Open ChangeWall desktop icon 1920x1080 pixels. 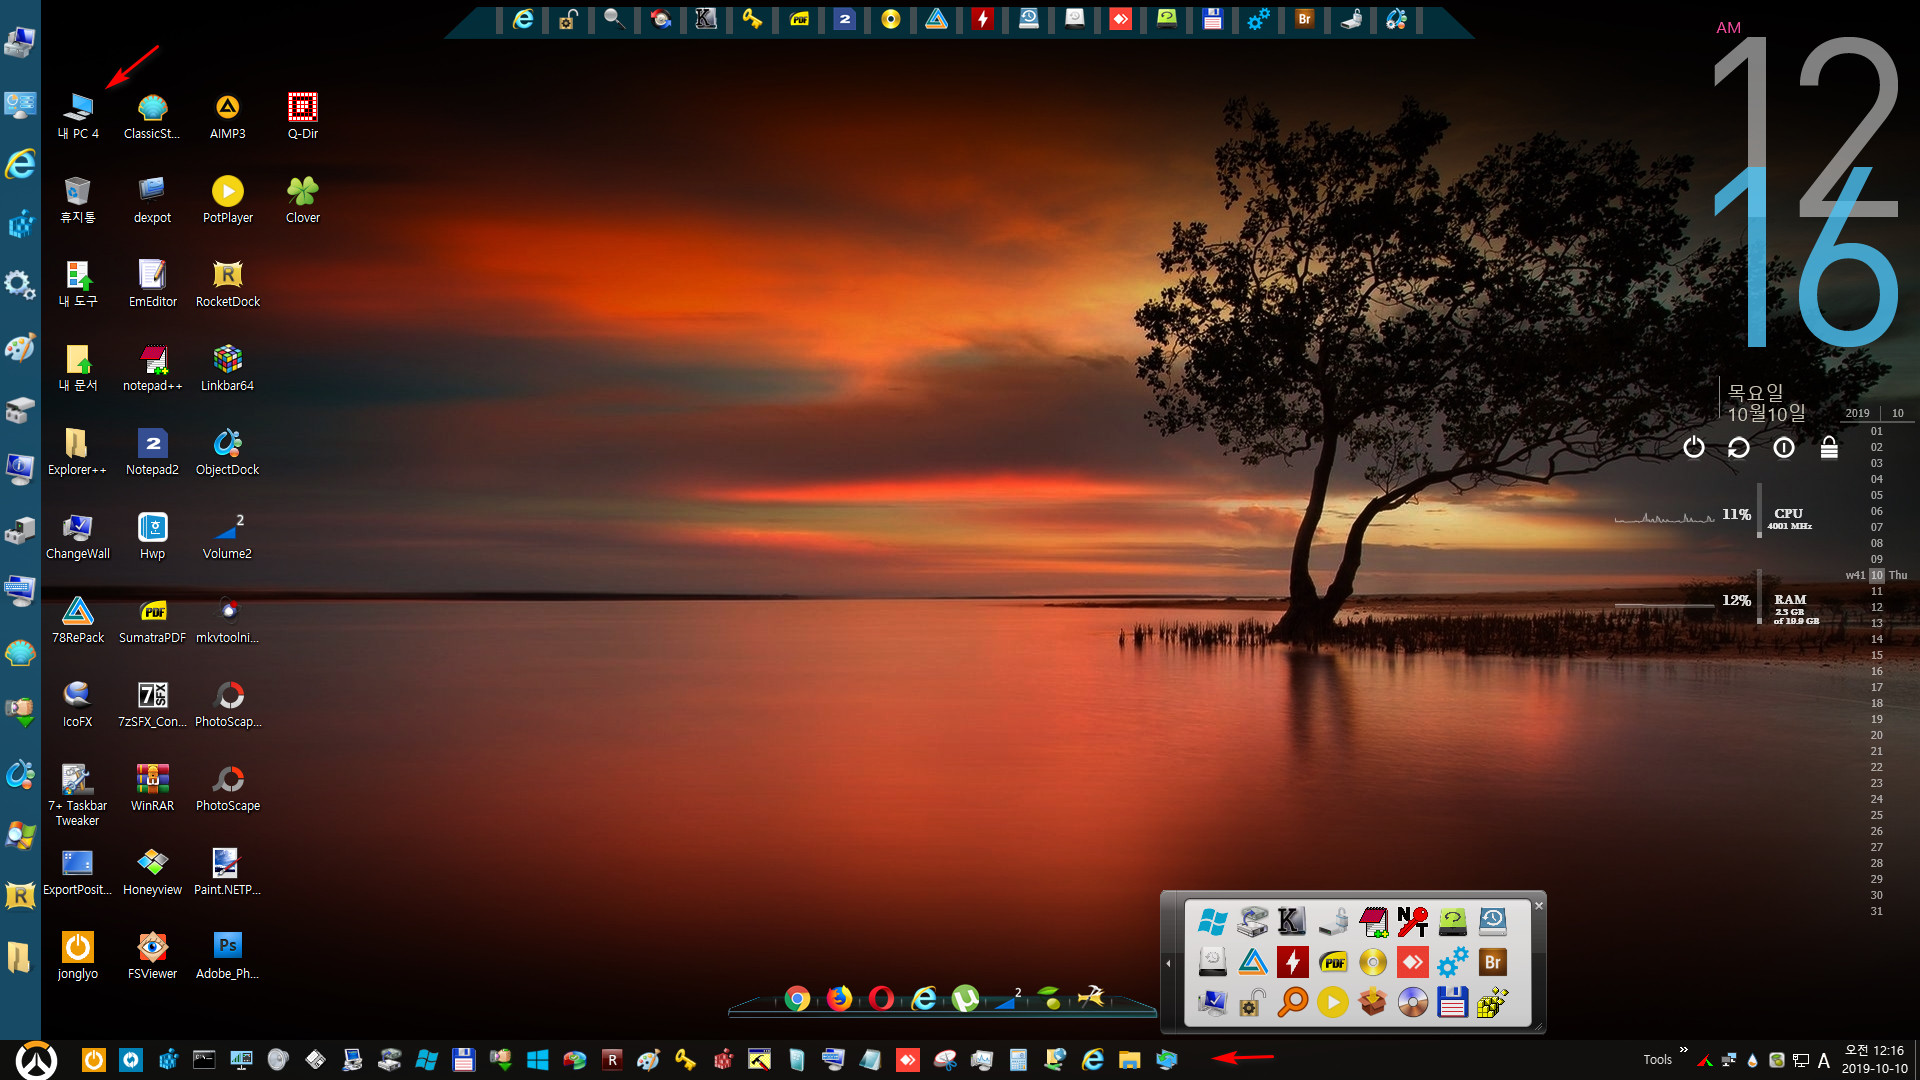pyautogui.click(x=78, y=535)
